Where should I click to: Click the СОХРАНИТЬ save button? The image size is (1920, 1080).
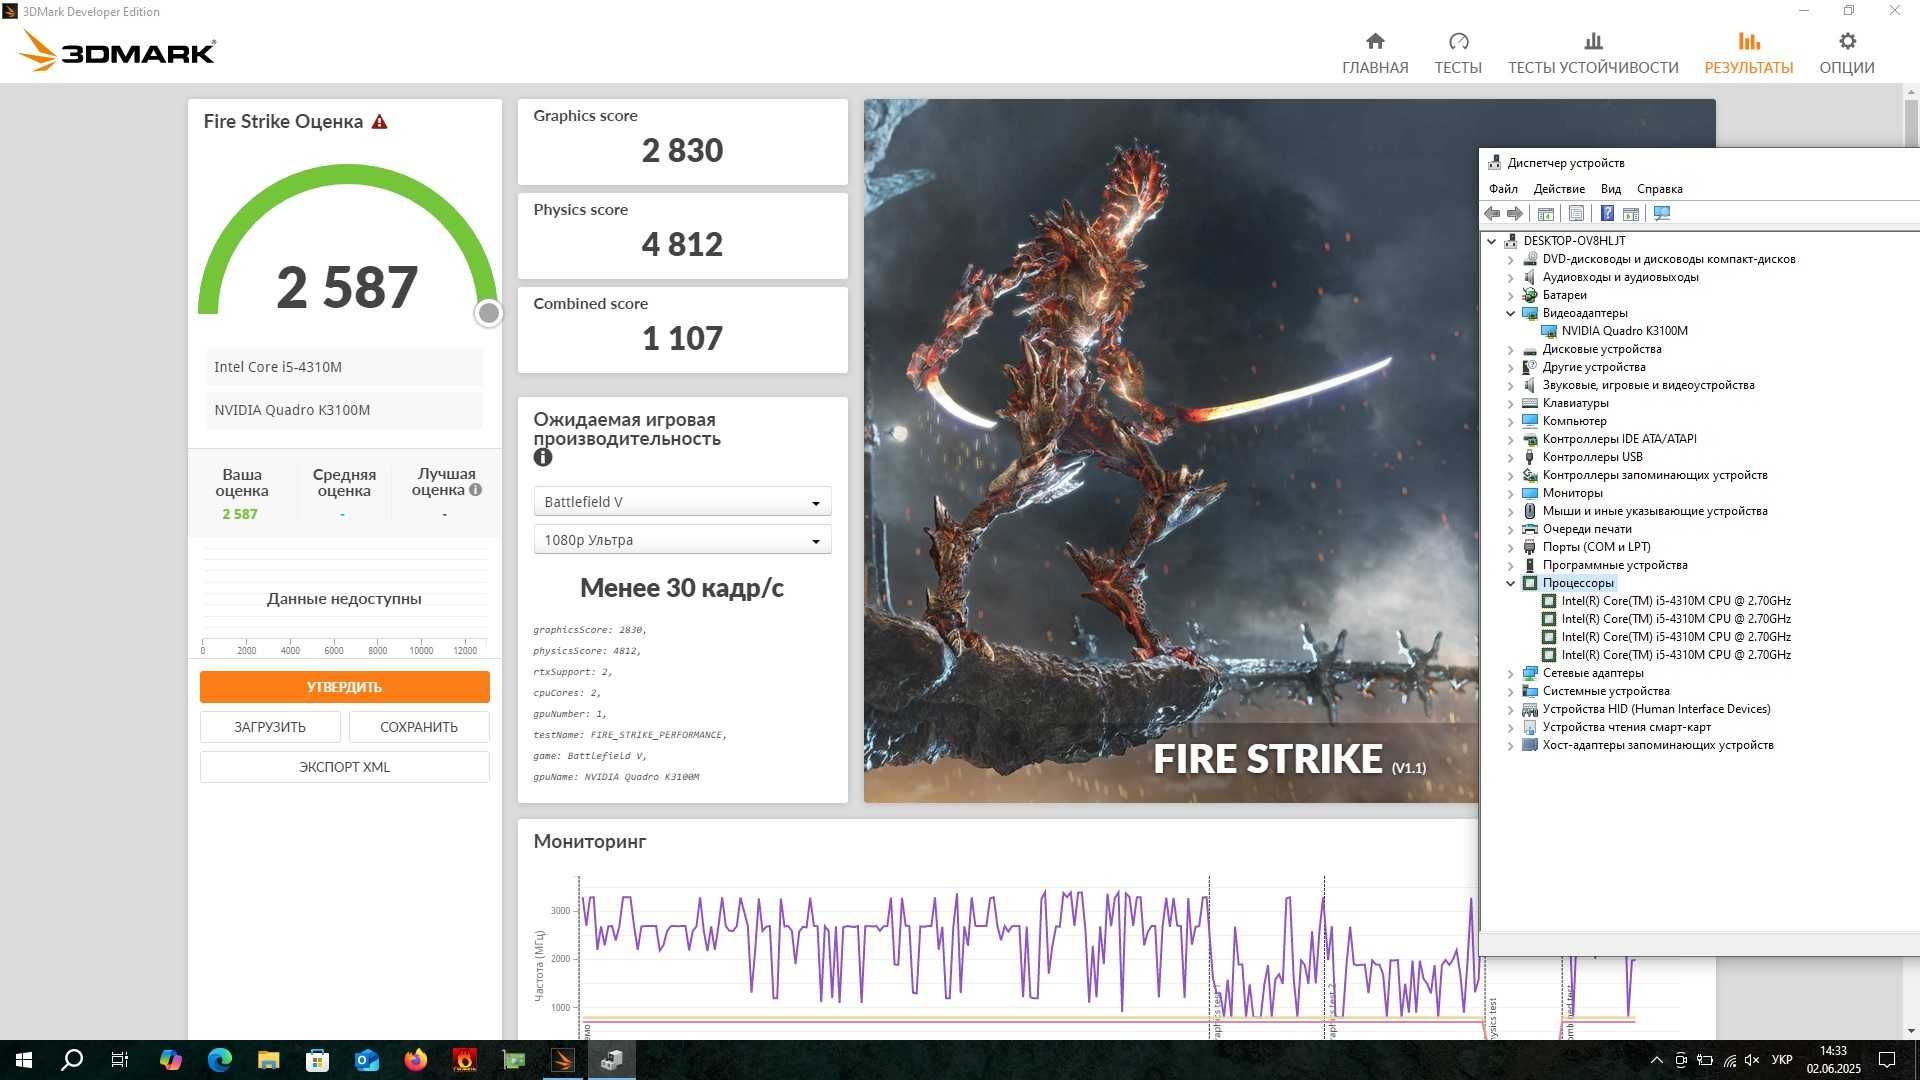pyautogui.click(x=419, y=727)
